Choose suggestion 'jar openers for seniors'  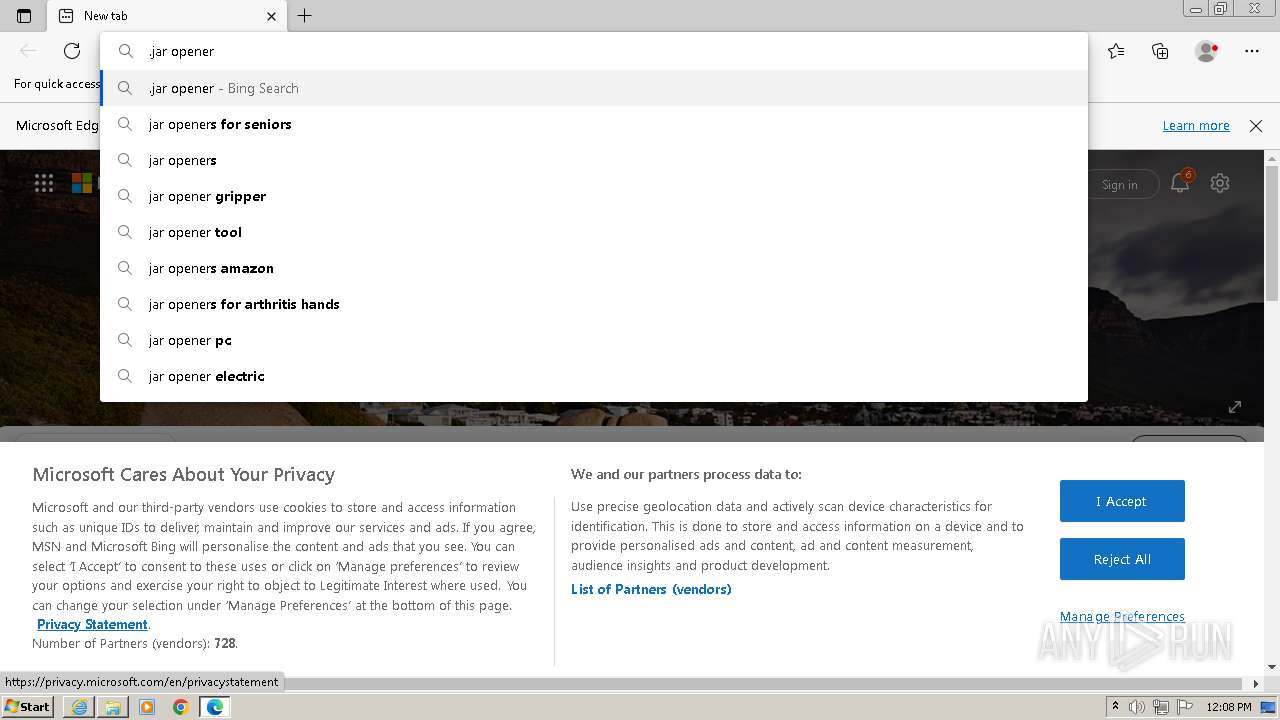click(594, 124)
